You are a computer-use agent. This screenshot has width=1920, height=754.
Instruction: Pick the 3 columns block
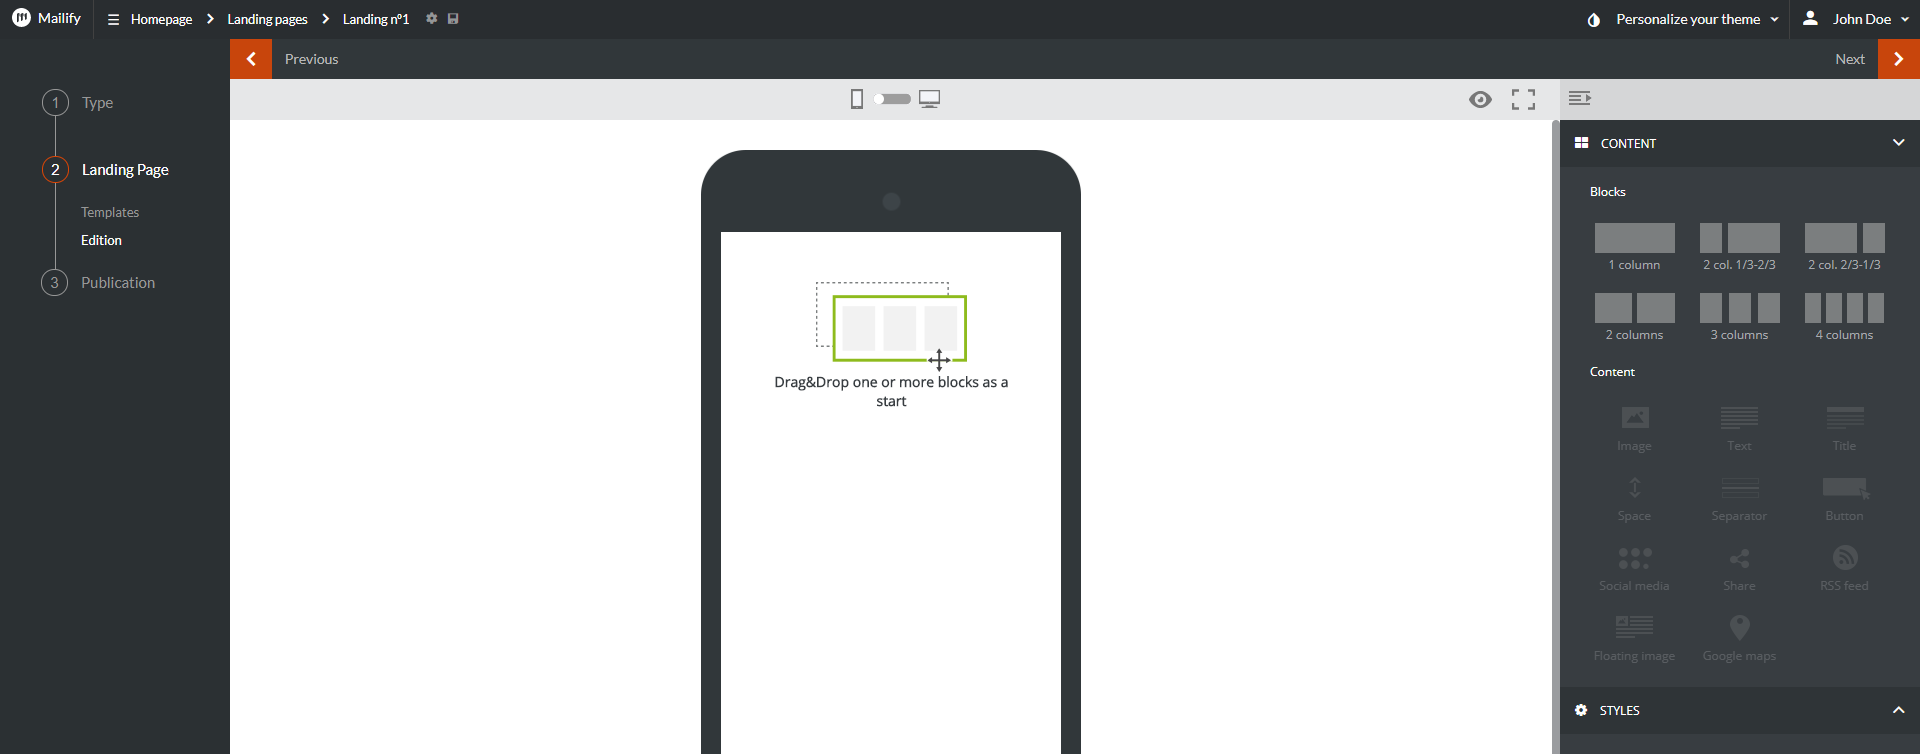[1739, 317]
